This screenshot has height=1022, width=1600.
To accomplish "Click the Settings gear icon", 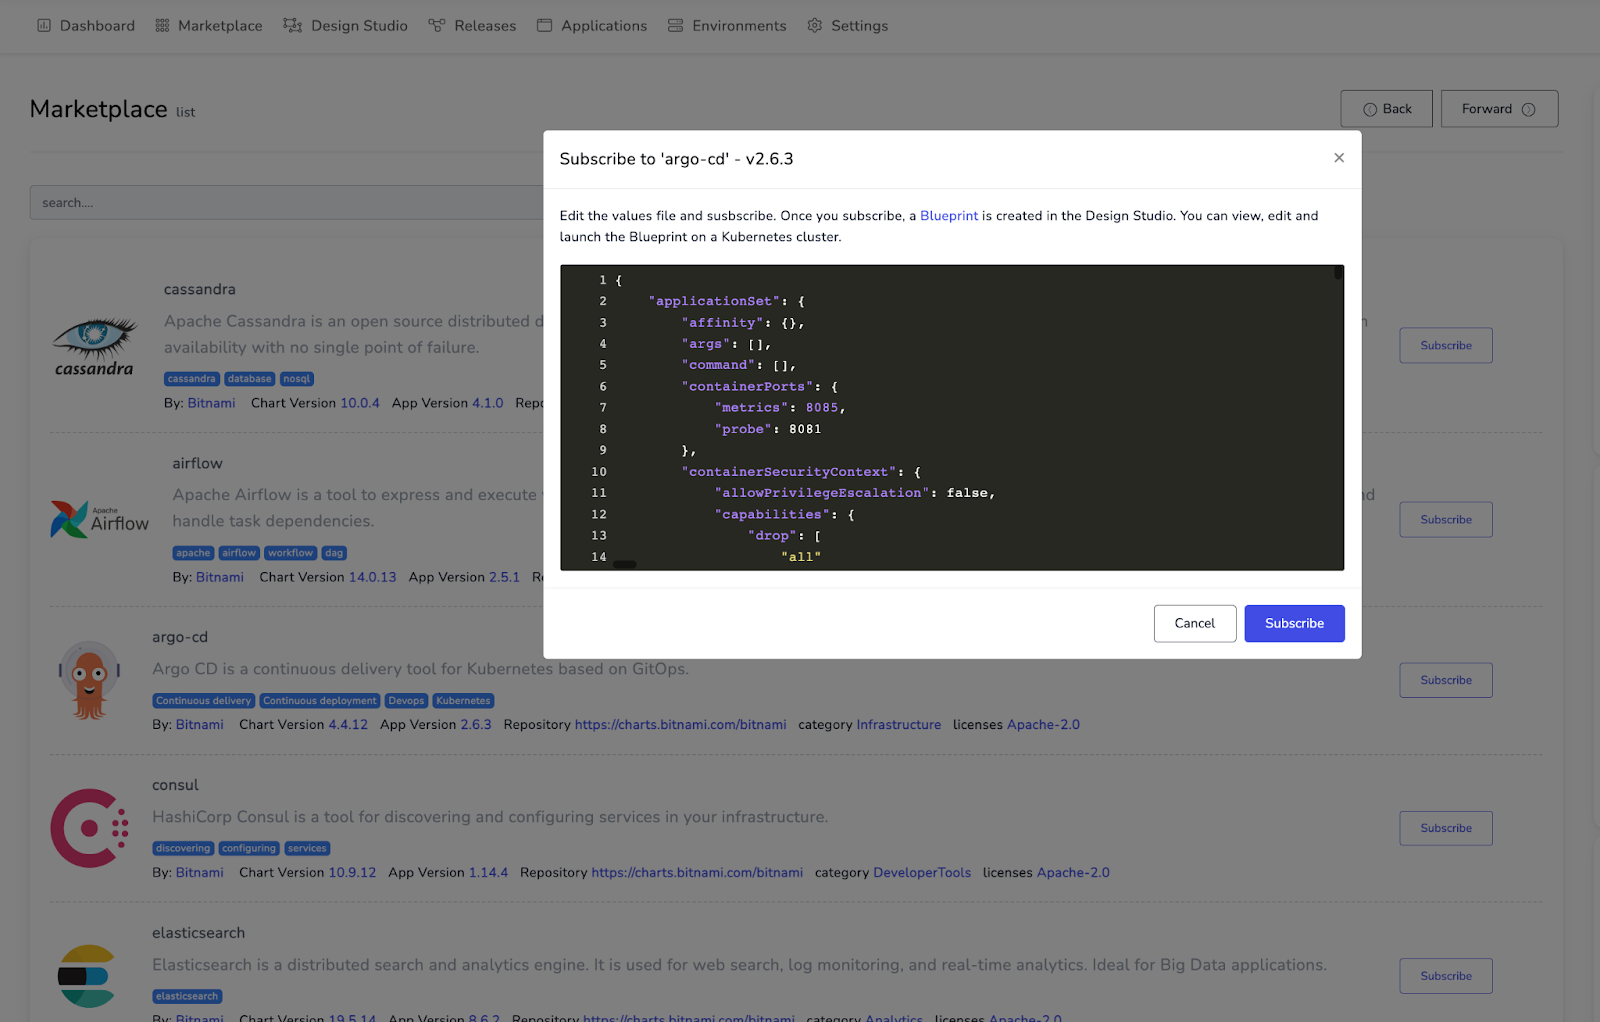I will (815, 25).
